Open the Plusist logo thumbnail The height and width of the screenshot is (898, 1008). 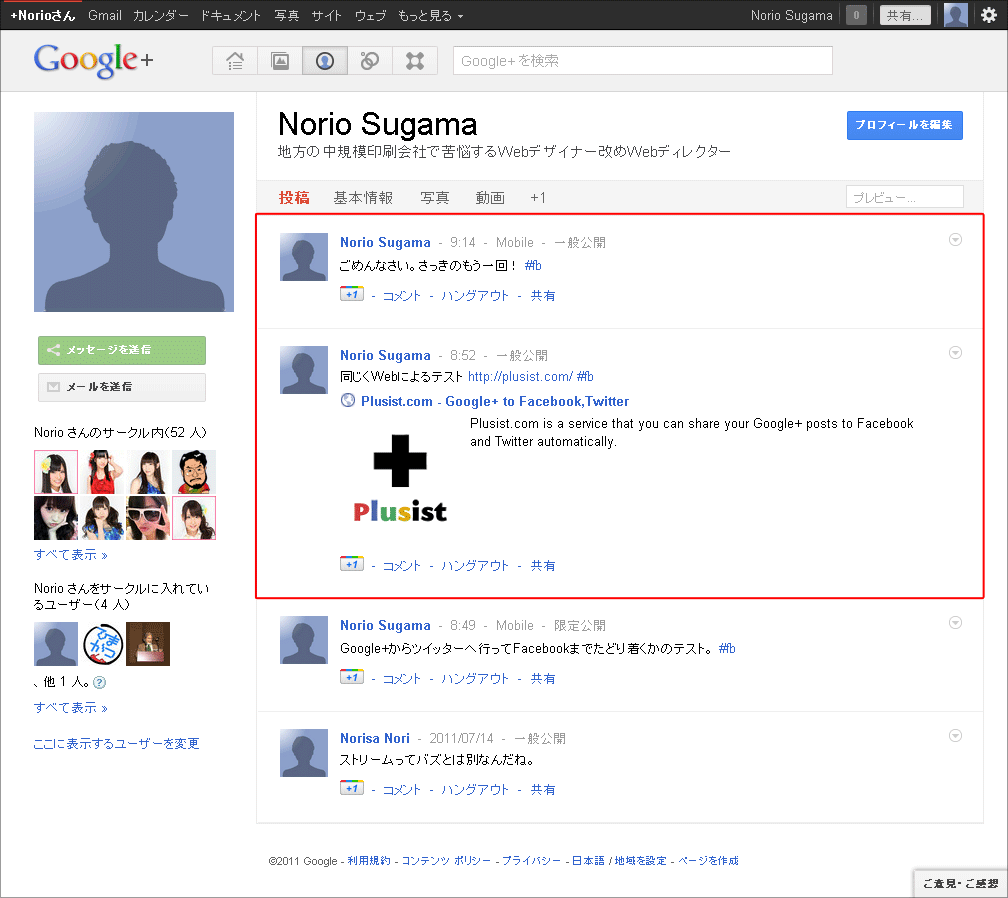[400, 479]
